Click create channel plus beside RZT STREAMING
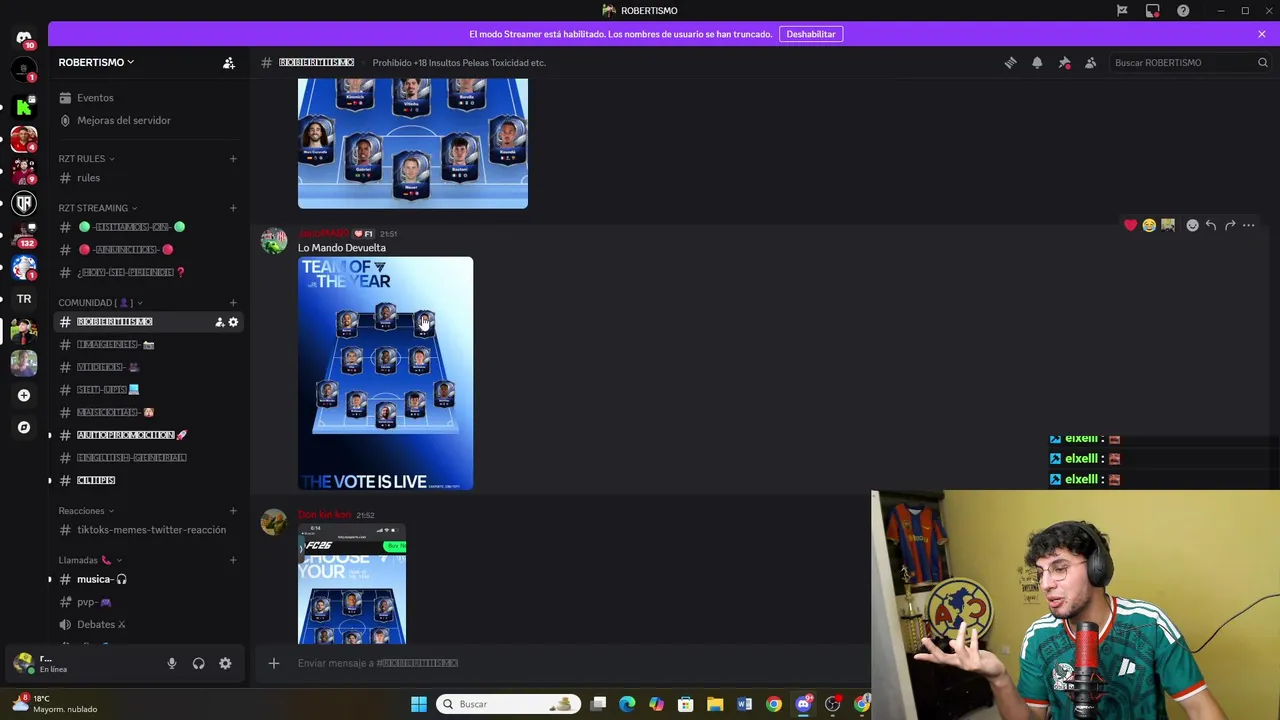 [233, 208]
